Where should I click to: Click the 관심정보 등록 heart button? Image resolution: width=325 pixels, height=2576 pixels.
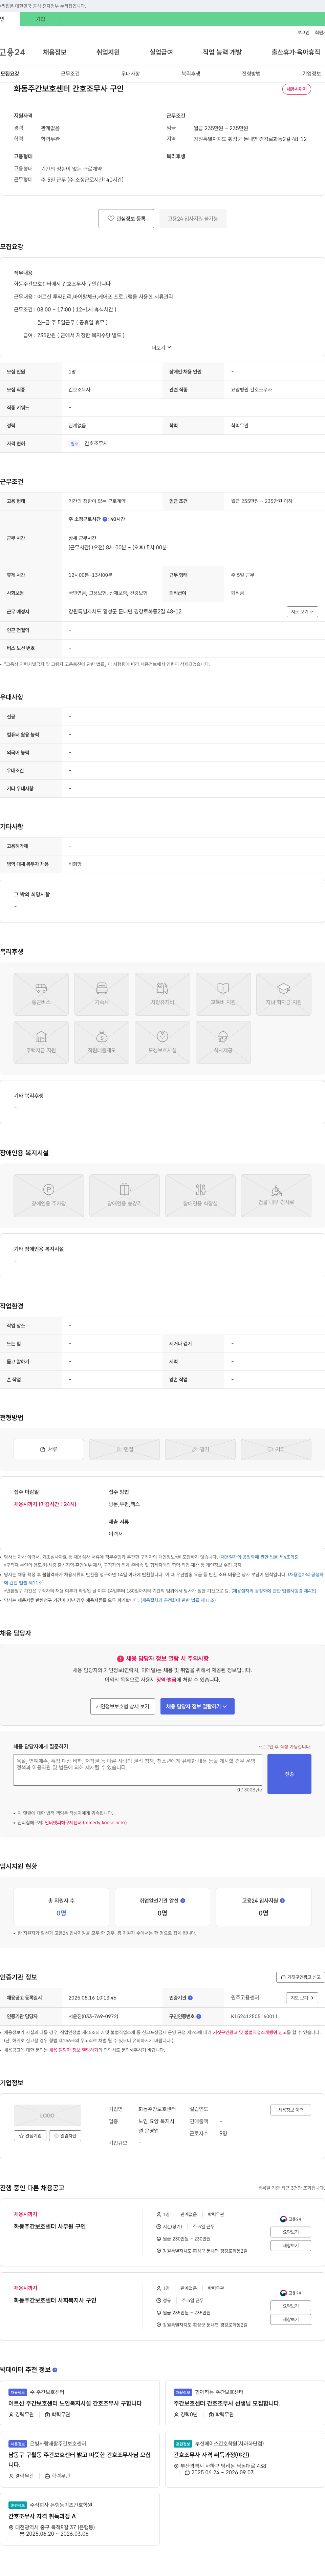[126, 218]
